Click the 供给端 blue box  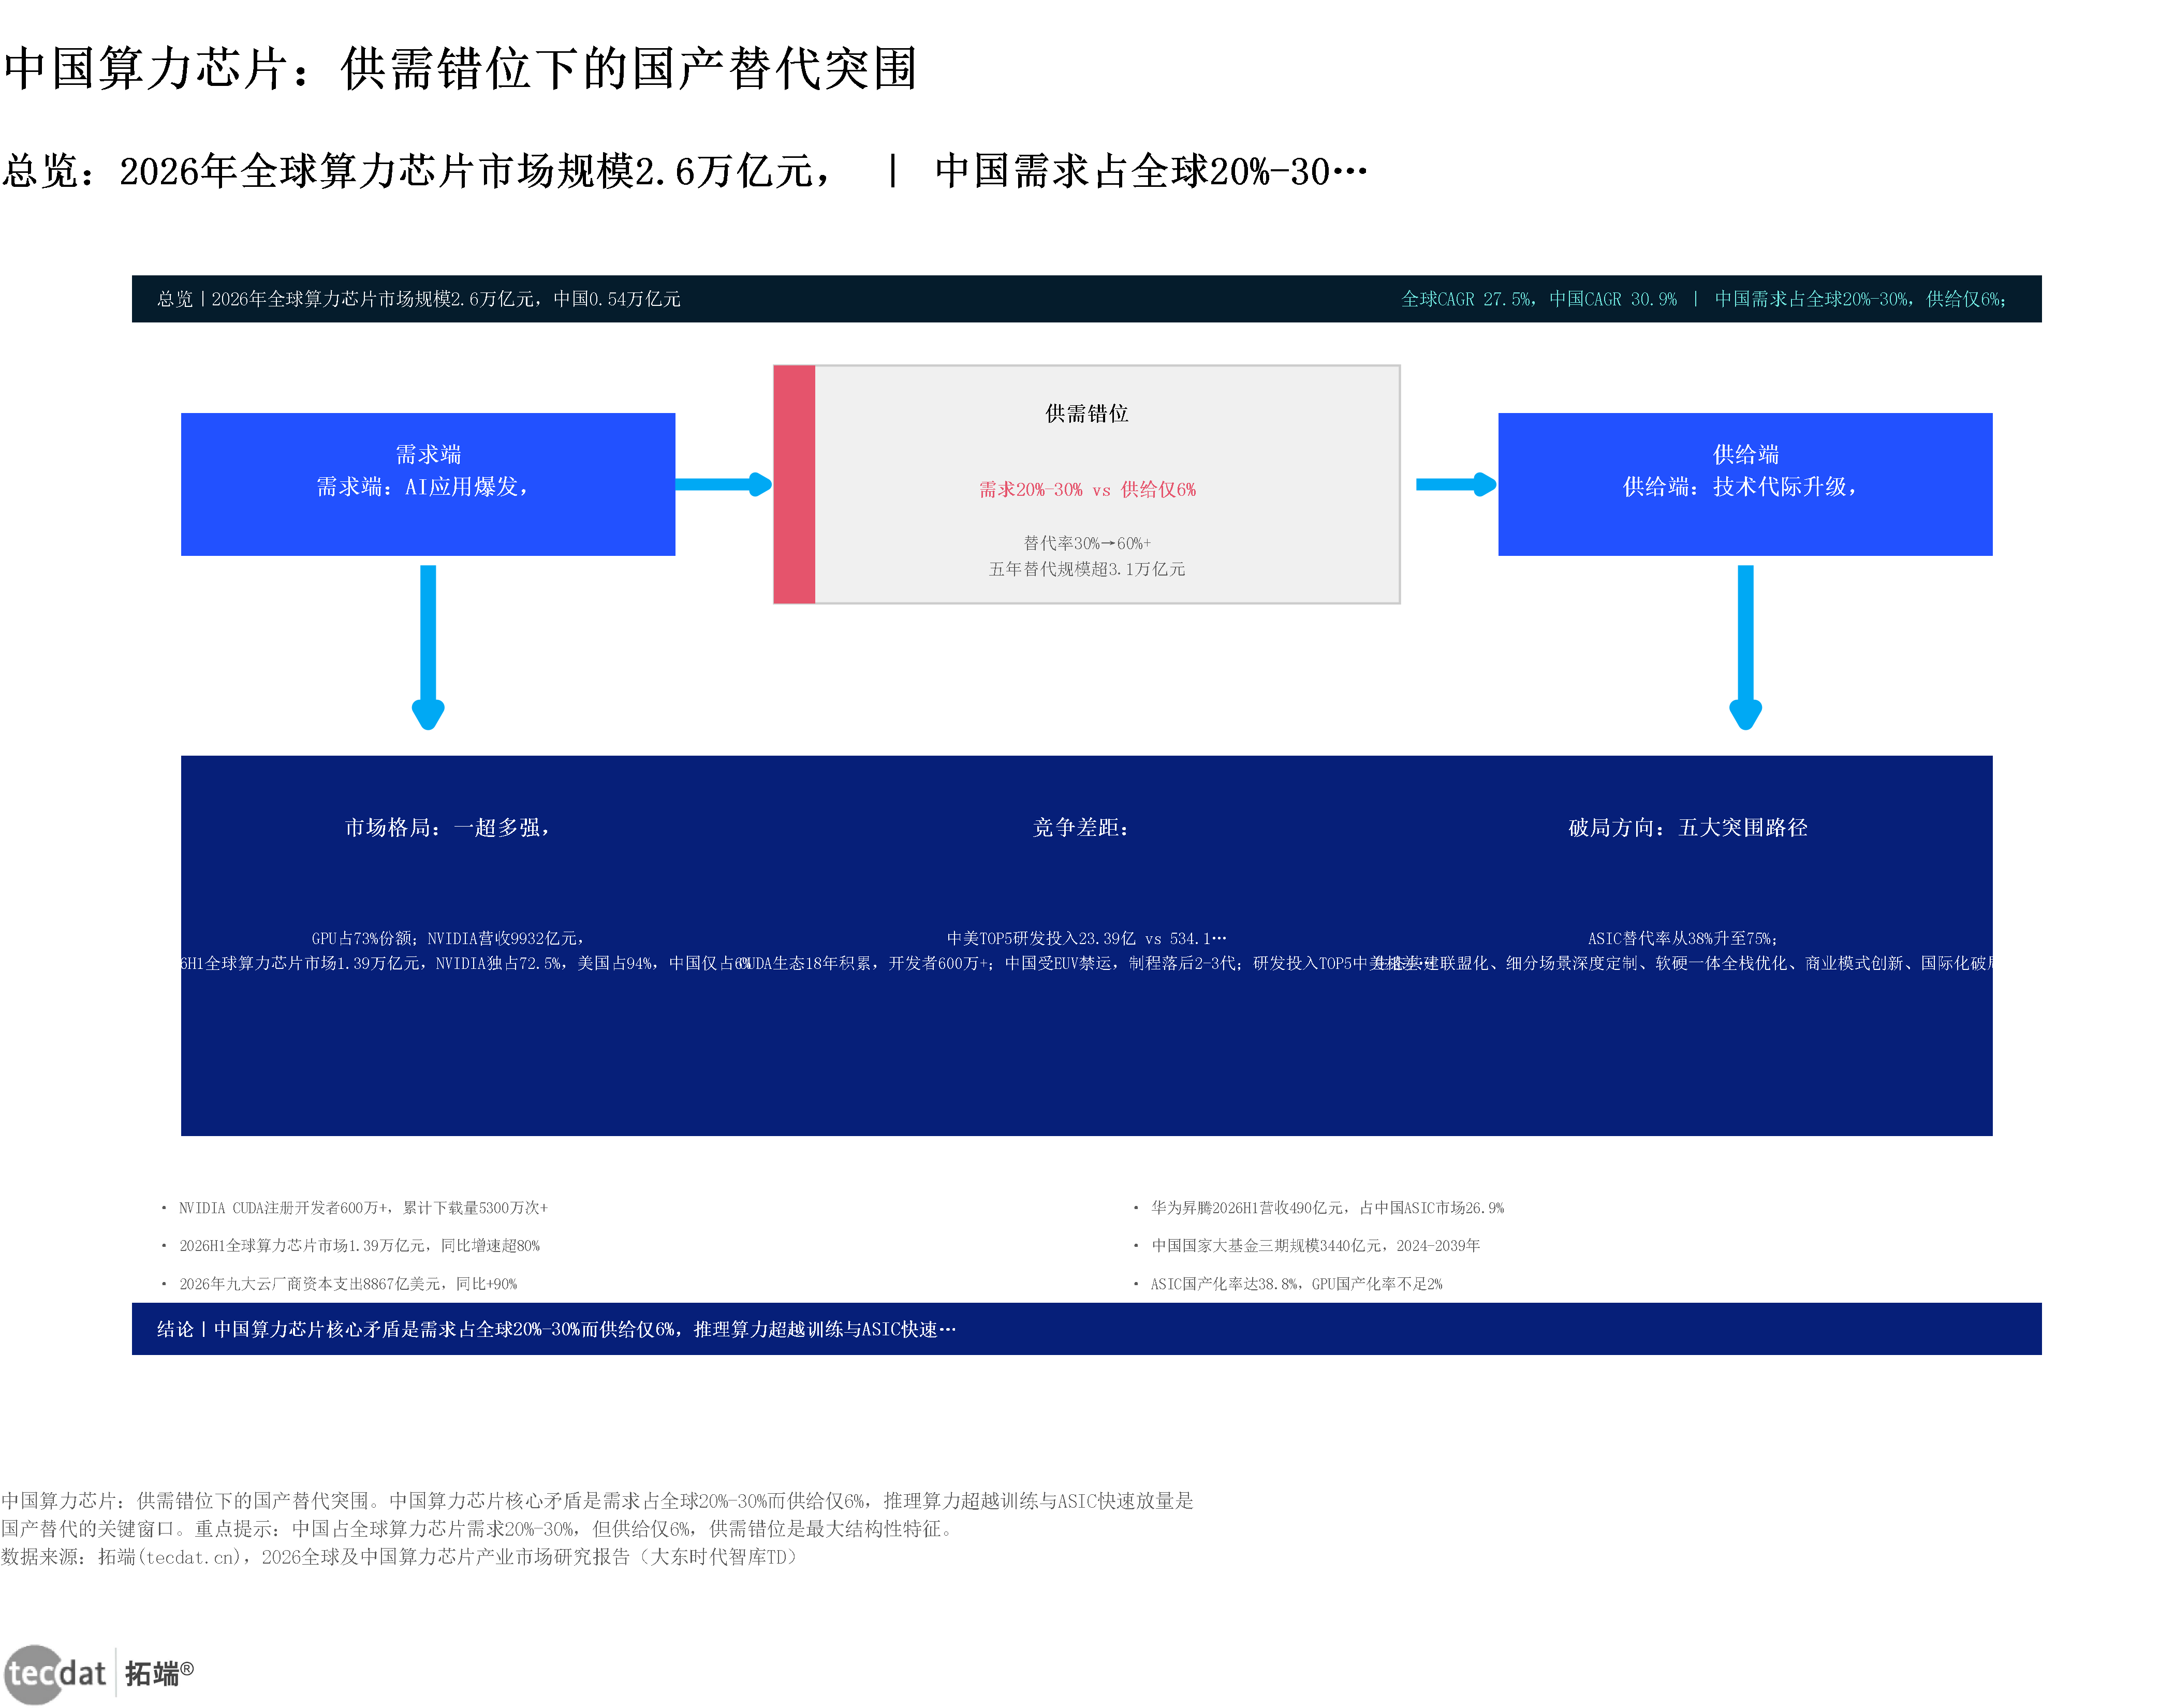coord(1745,484)
